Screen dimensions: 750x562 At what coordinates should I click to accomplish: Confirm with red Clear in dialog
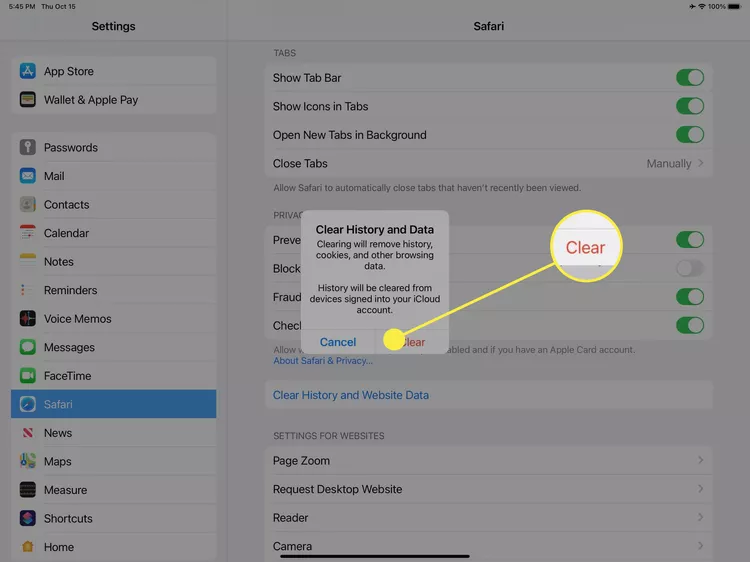click(413, 342)
